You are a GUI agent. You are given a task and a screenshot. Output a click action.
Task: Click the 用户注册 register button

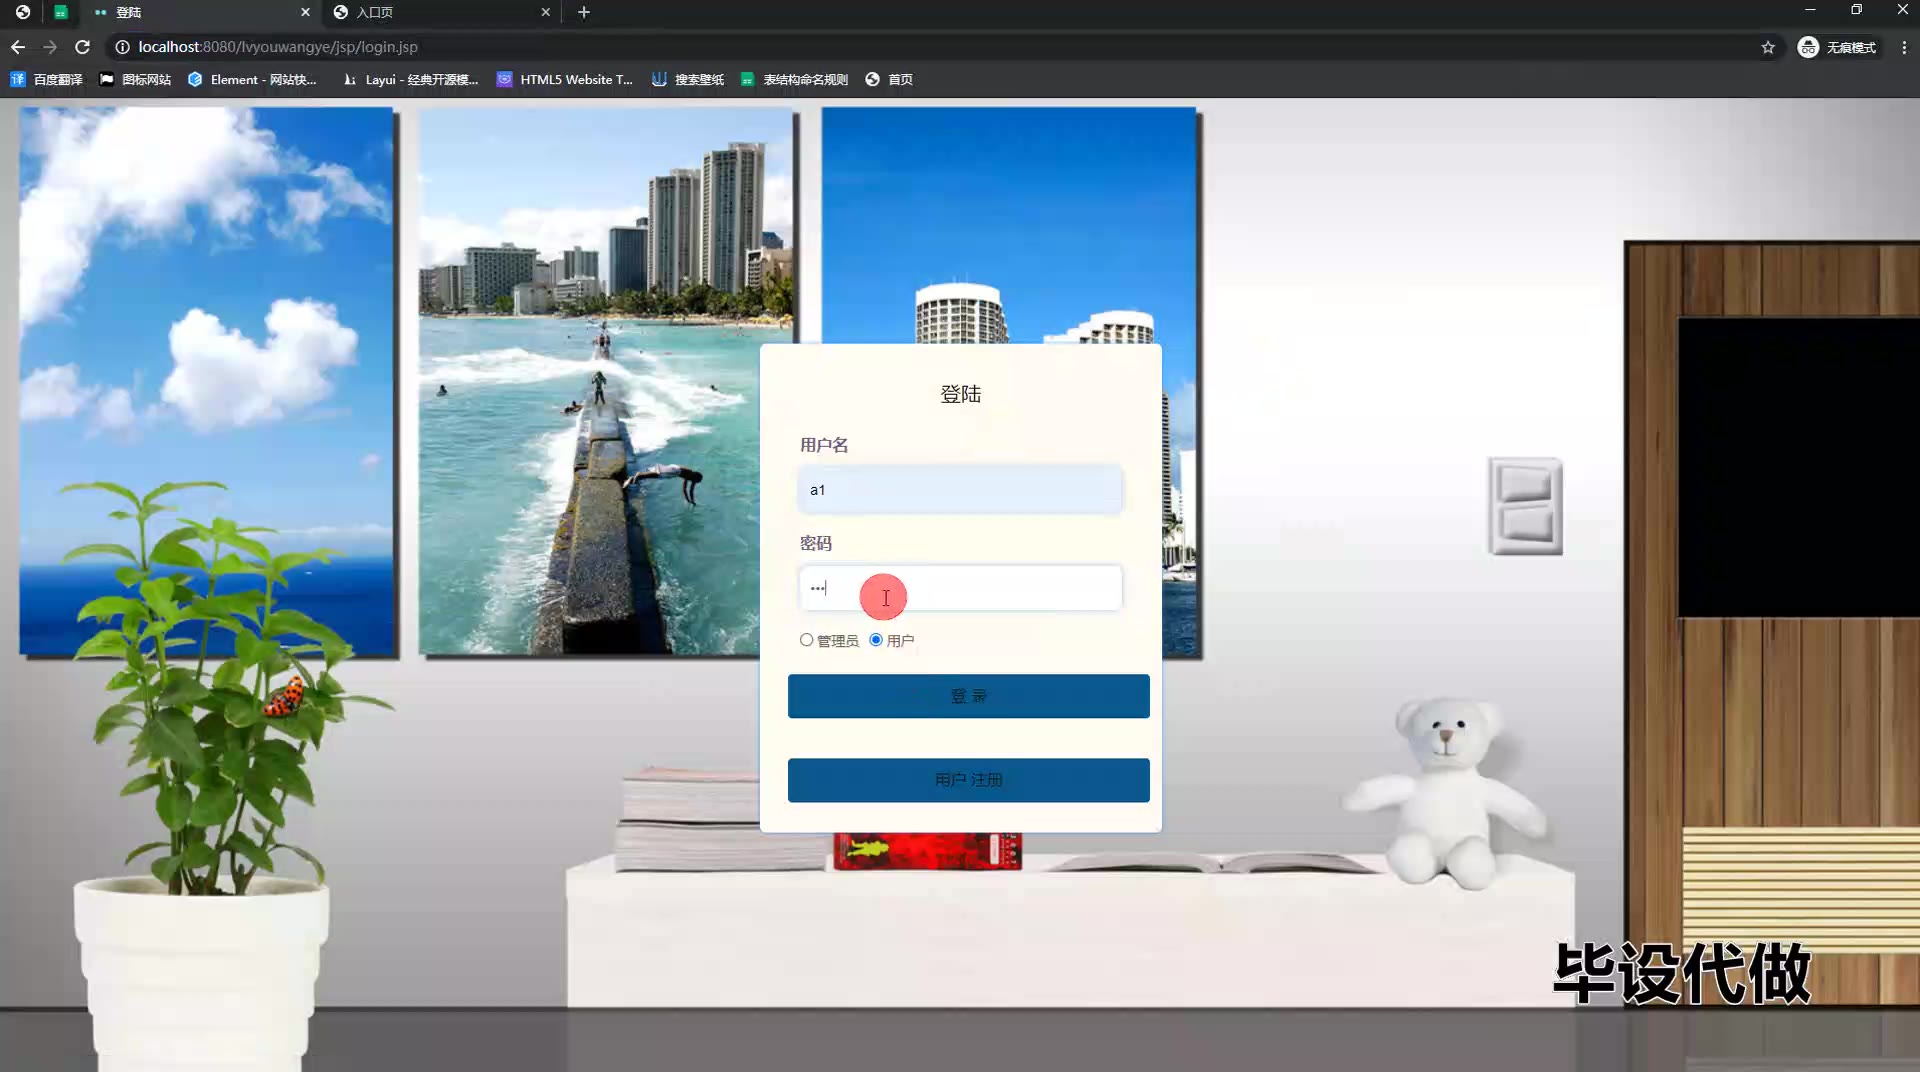pyautogui.click(x=968, y=780)
